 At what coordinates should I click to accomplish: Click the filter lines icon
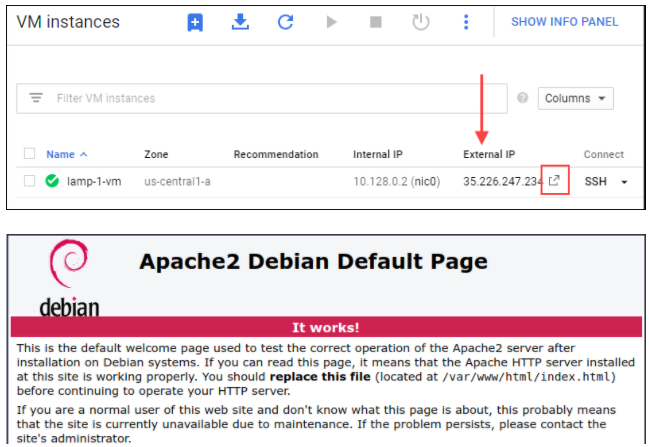coord(36,98)
